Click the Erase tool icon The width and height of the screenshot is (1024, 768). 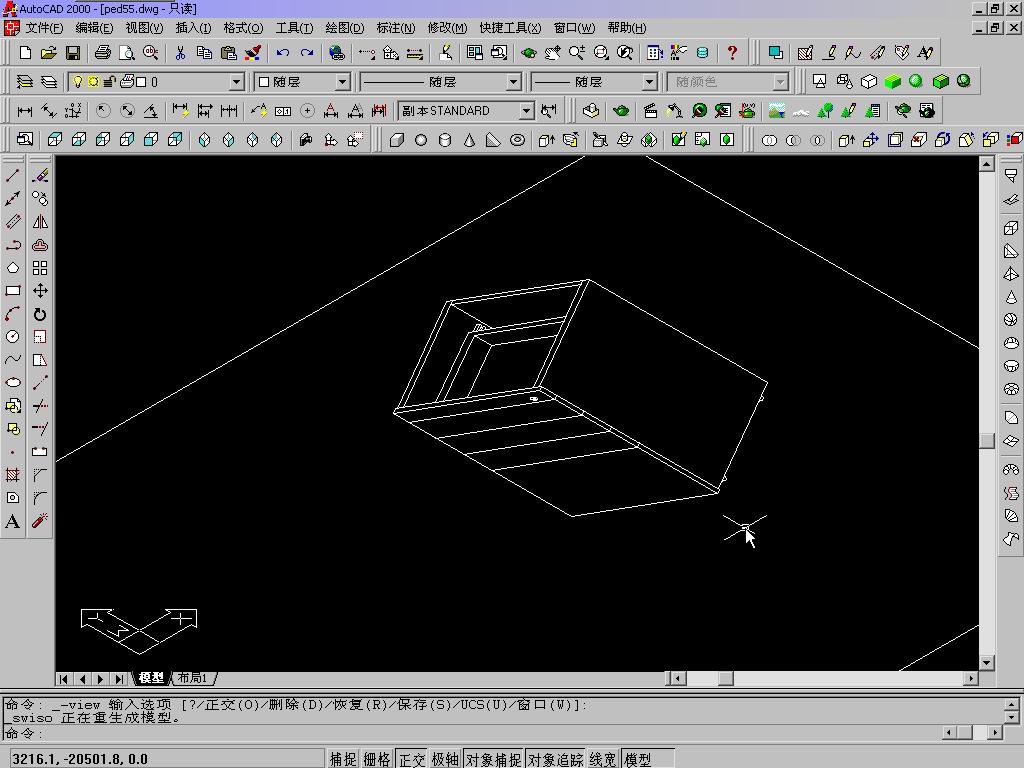(40, 176)
